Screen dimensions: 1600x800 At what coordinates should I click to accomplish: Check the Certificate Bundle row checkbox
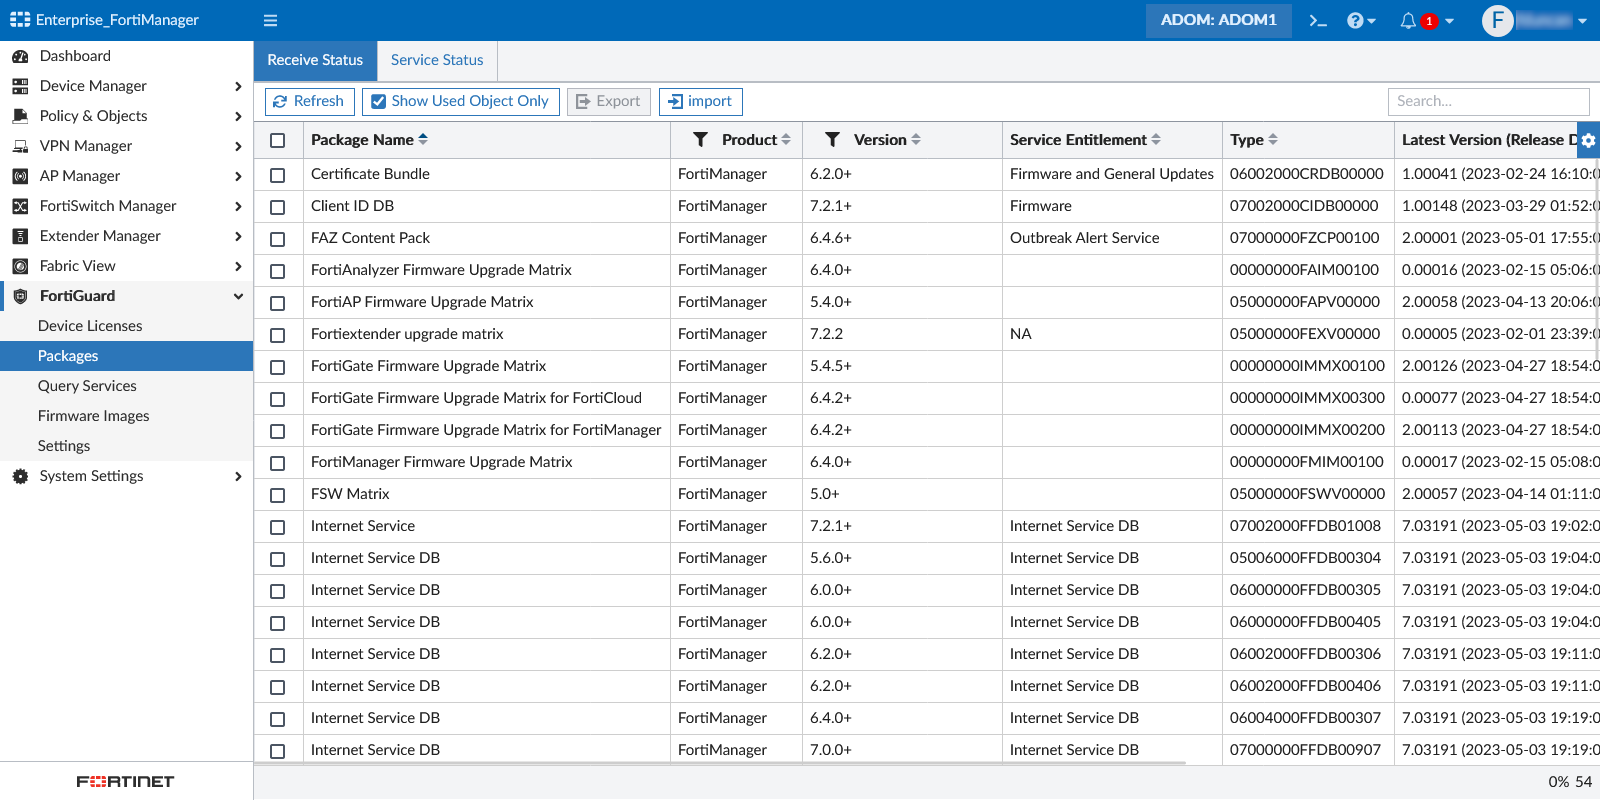coord(278,175)
